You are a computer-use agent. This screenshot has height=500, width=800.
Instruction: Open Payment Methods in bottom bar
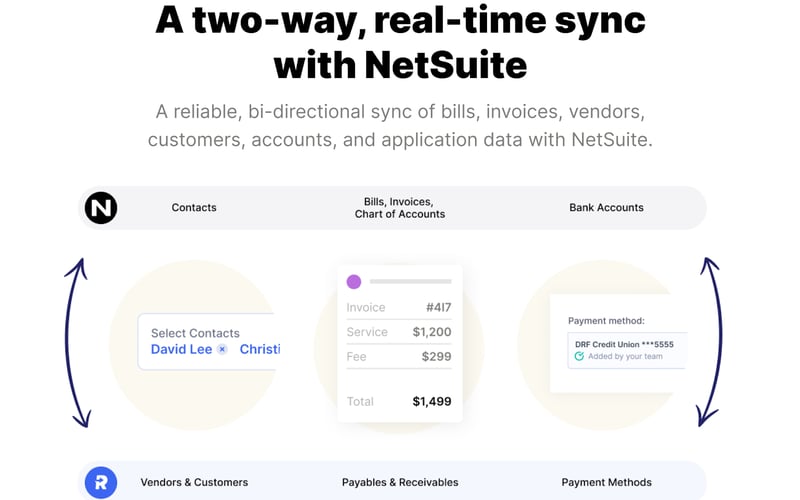coord(606,482)
